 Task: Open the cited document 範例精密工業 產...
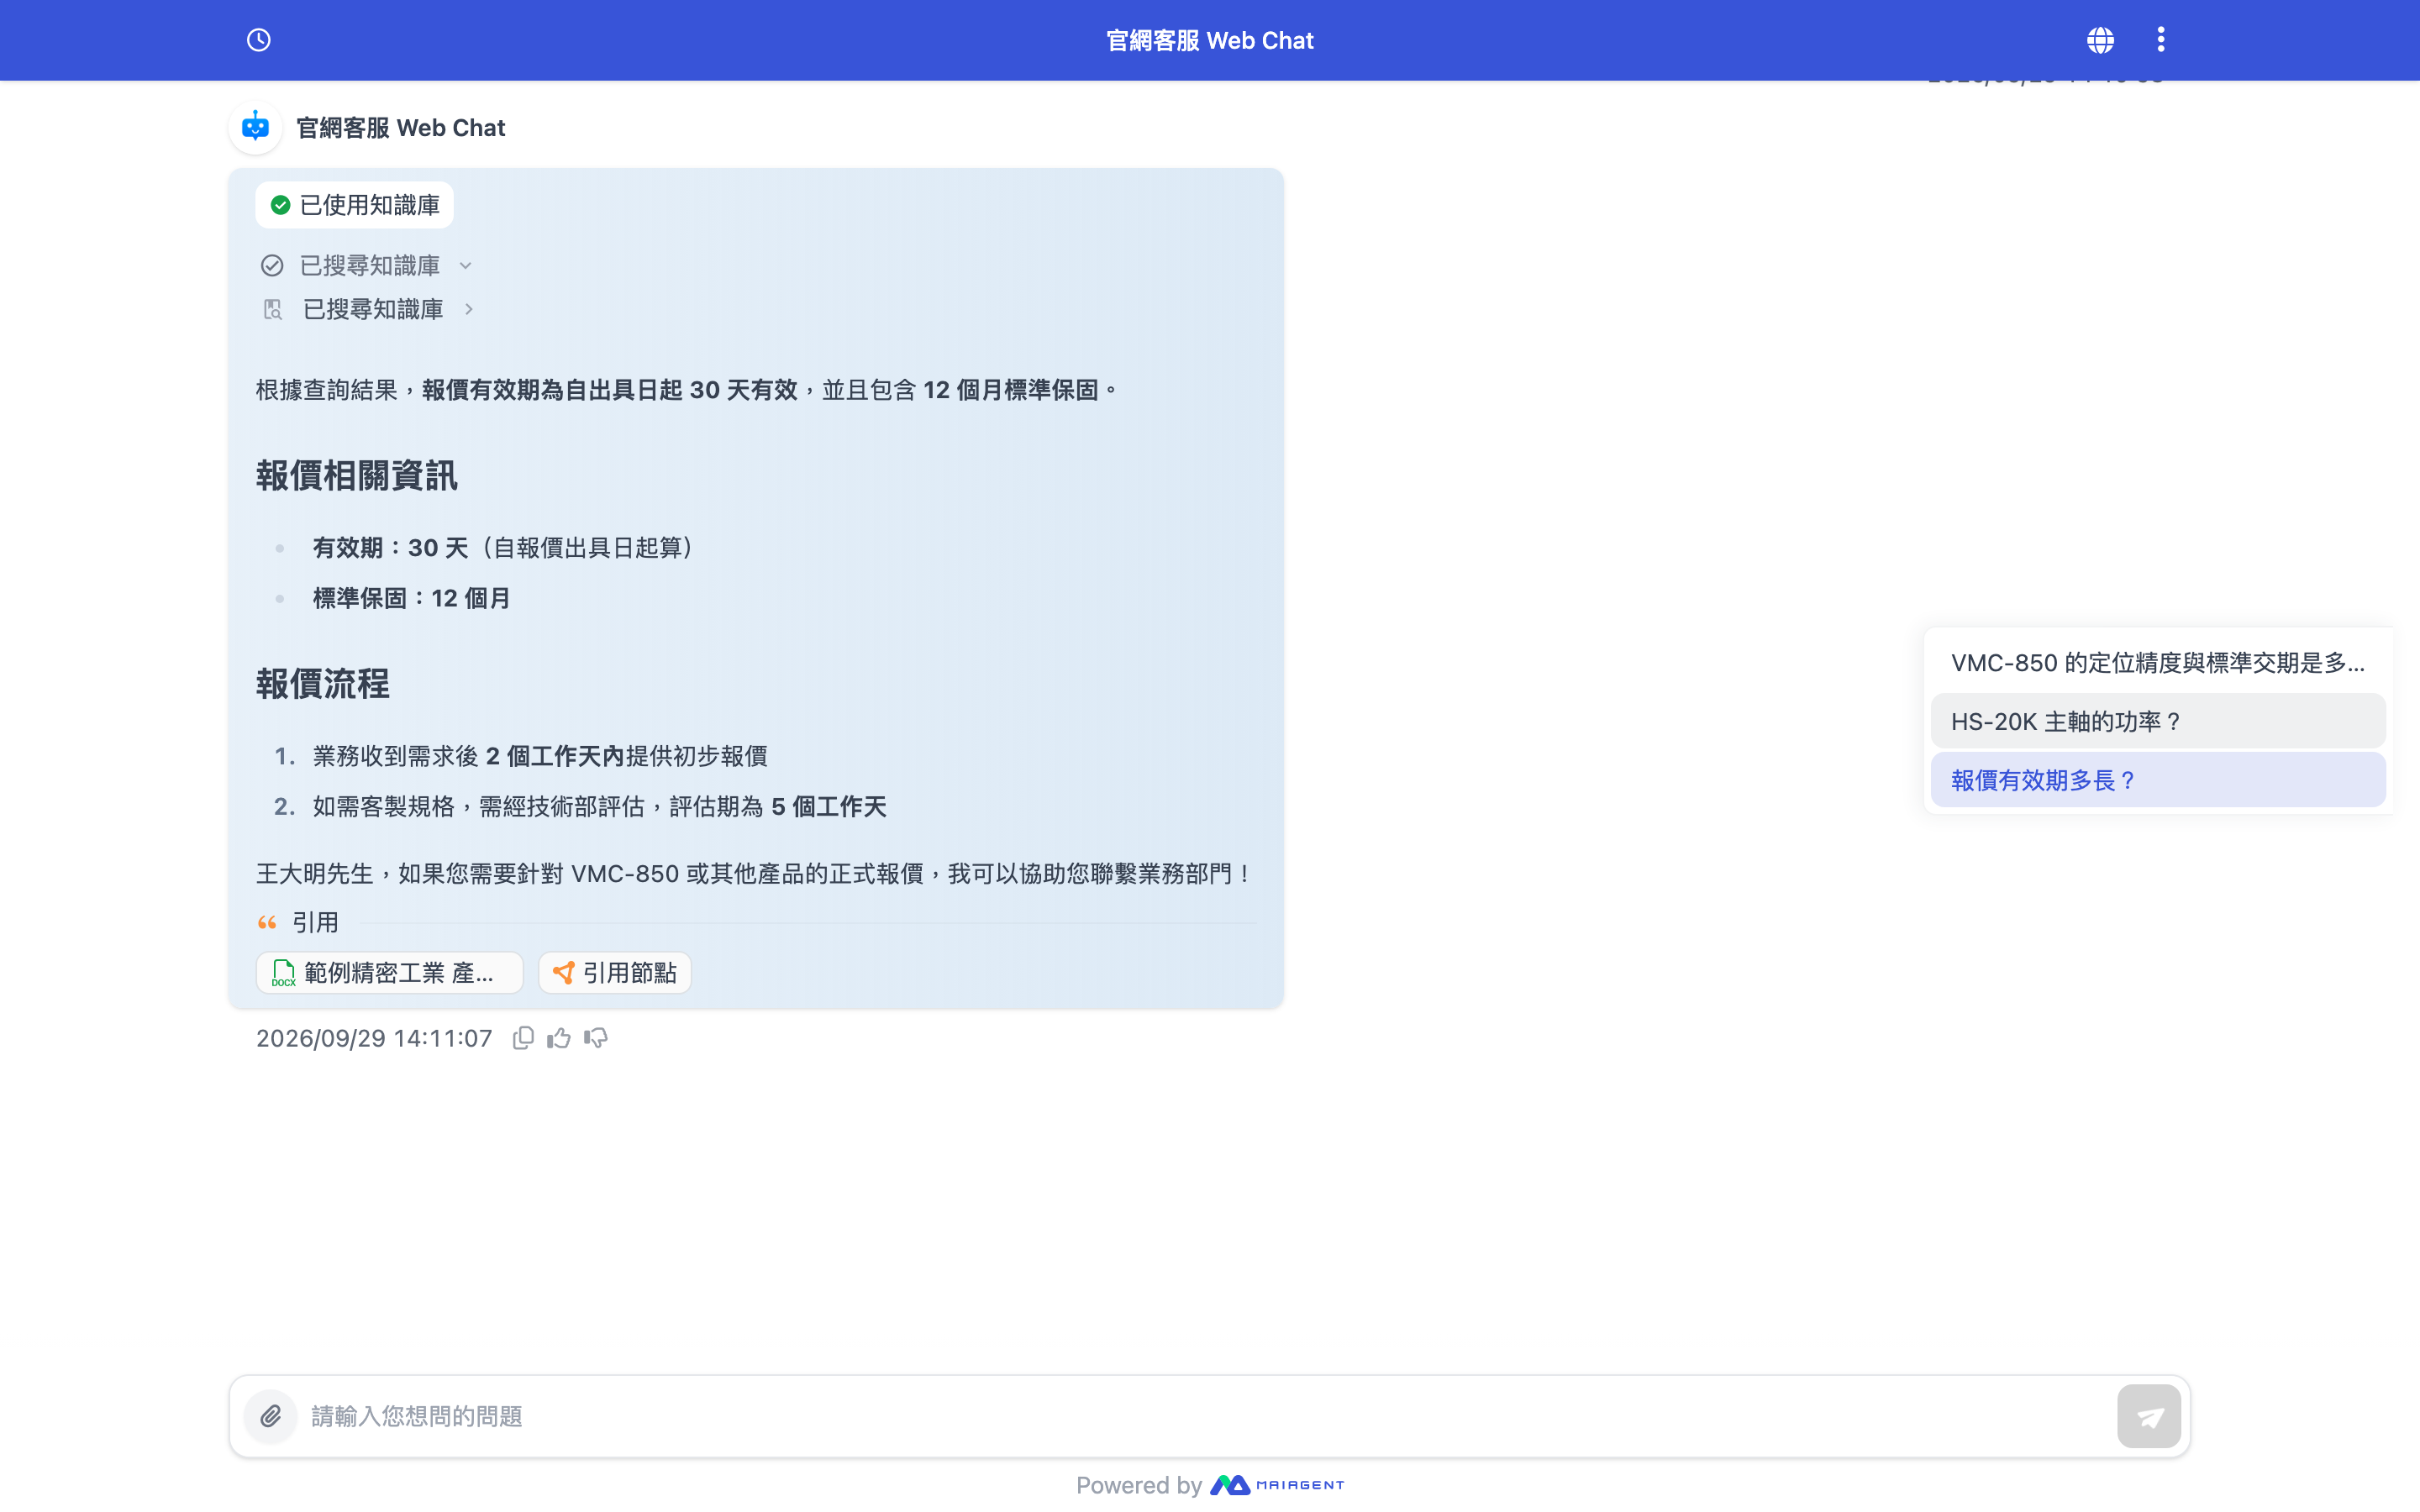click(x=390, y=972)
